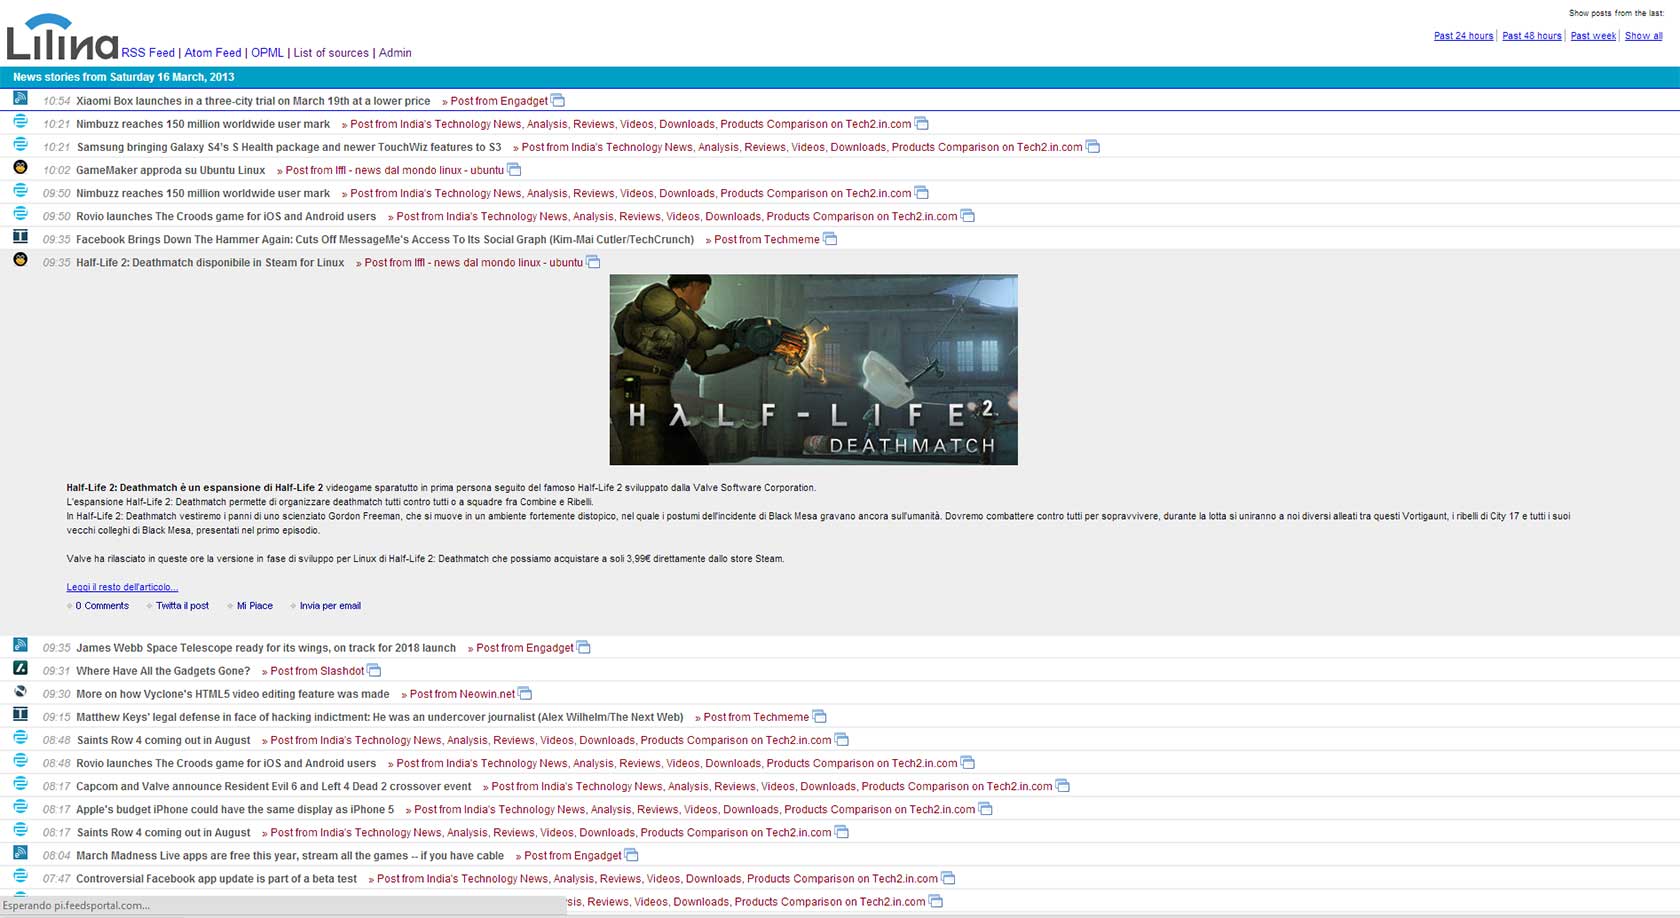
Task: Open new-window icon on Matthew Keys row
Action: click(820, 716)
